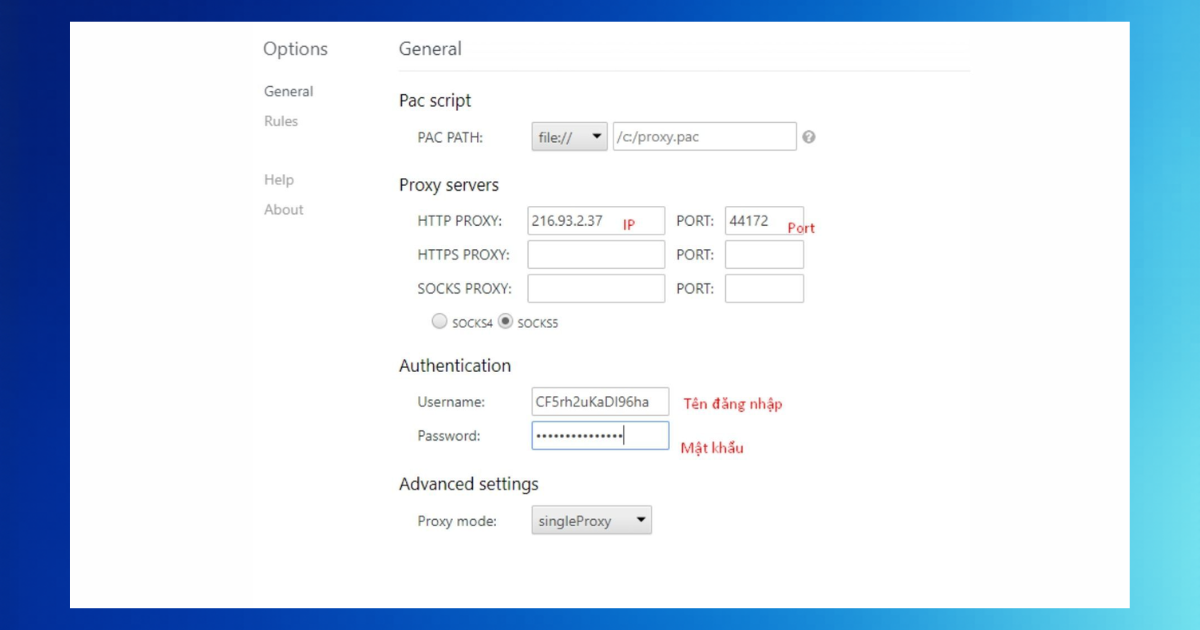Screen dimensions: 1200x630
Task: Click the Password label text
Action: point(449,436)
